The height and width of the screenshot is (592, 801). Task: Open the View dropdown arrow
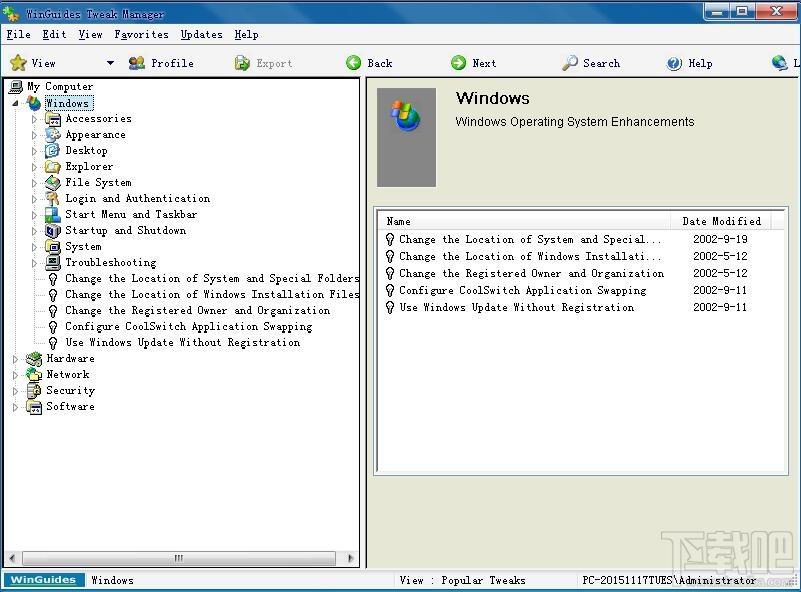click(110, 63)
